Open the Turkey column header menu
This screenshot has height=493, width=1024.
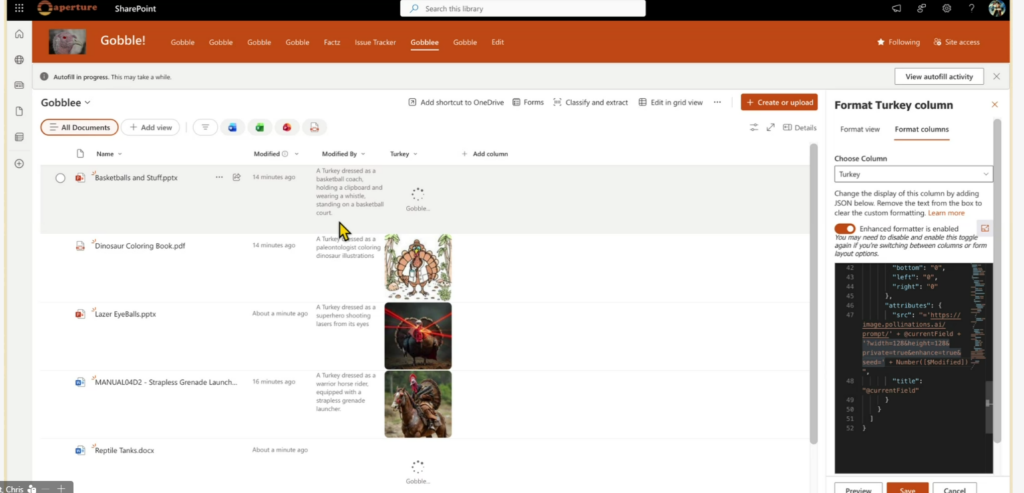pyautogui.click(x=403, y=154)
